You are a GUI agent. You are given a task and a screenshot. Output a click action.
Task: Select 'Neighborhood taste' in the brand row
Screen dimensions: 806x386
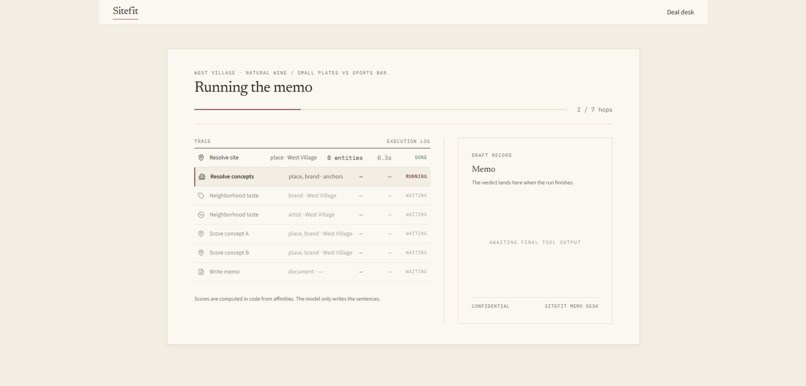[234, 196]
